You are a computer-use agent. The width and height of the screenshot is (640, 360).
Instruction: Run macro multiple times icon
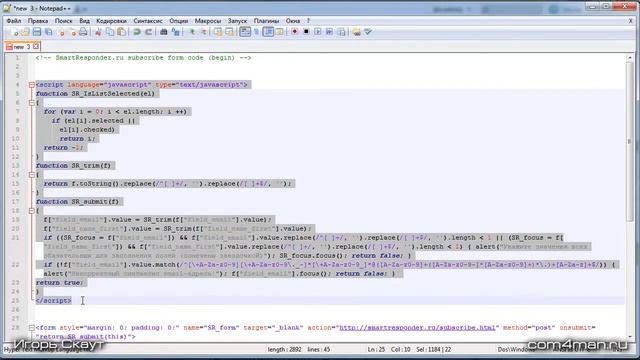329,32
